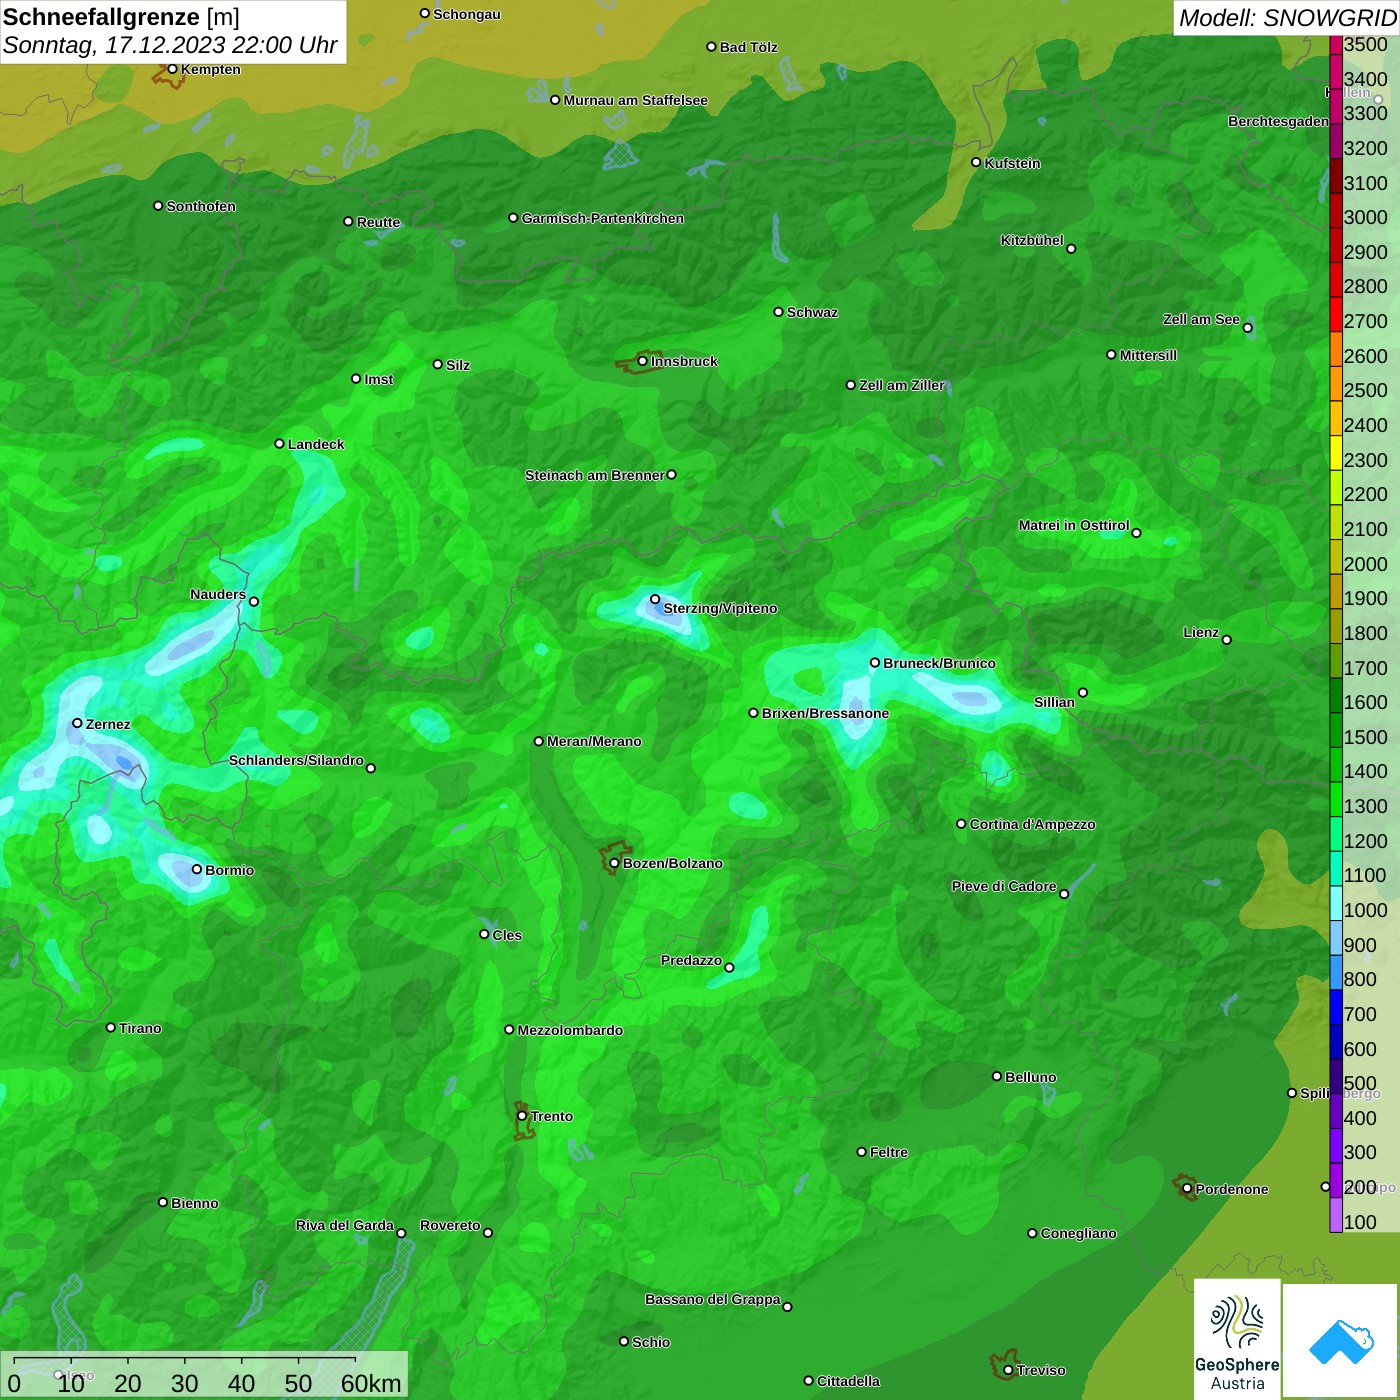Screen dimensions: 1400x1400
Task: Click the Schongau location dot
Action: pos(425,14)
